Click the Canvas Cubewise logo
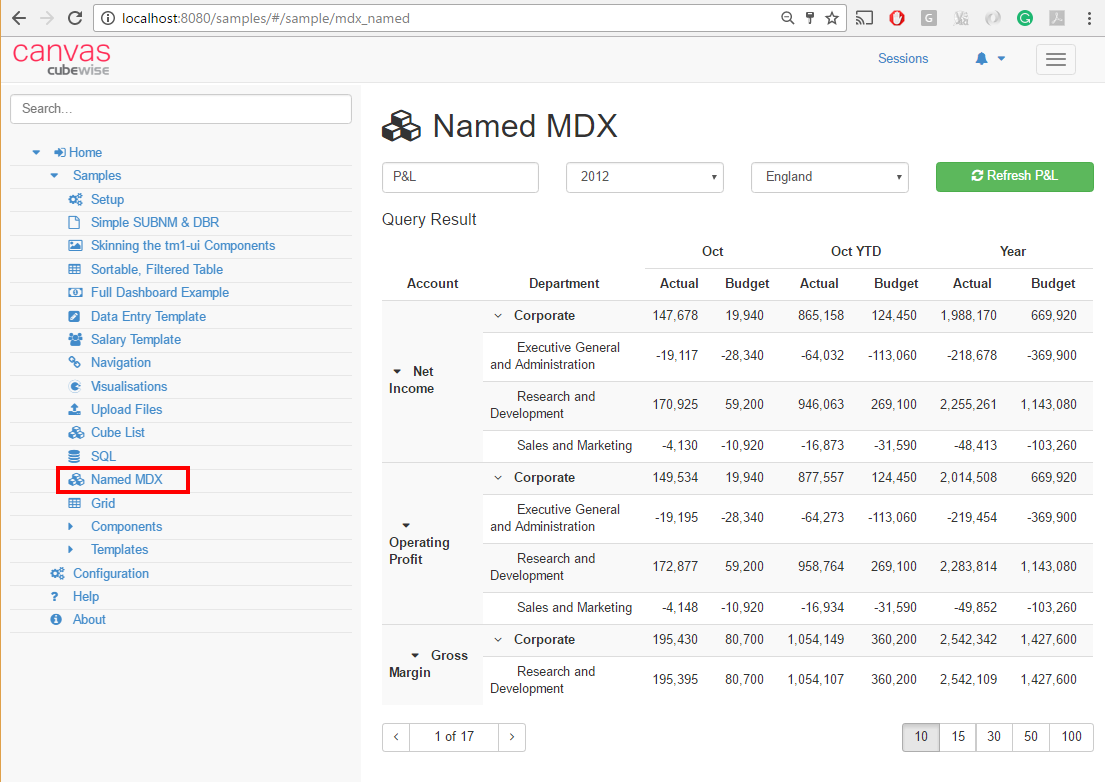Viewport: 1105px width, 782px height. click(x=61, y=58)
